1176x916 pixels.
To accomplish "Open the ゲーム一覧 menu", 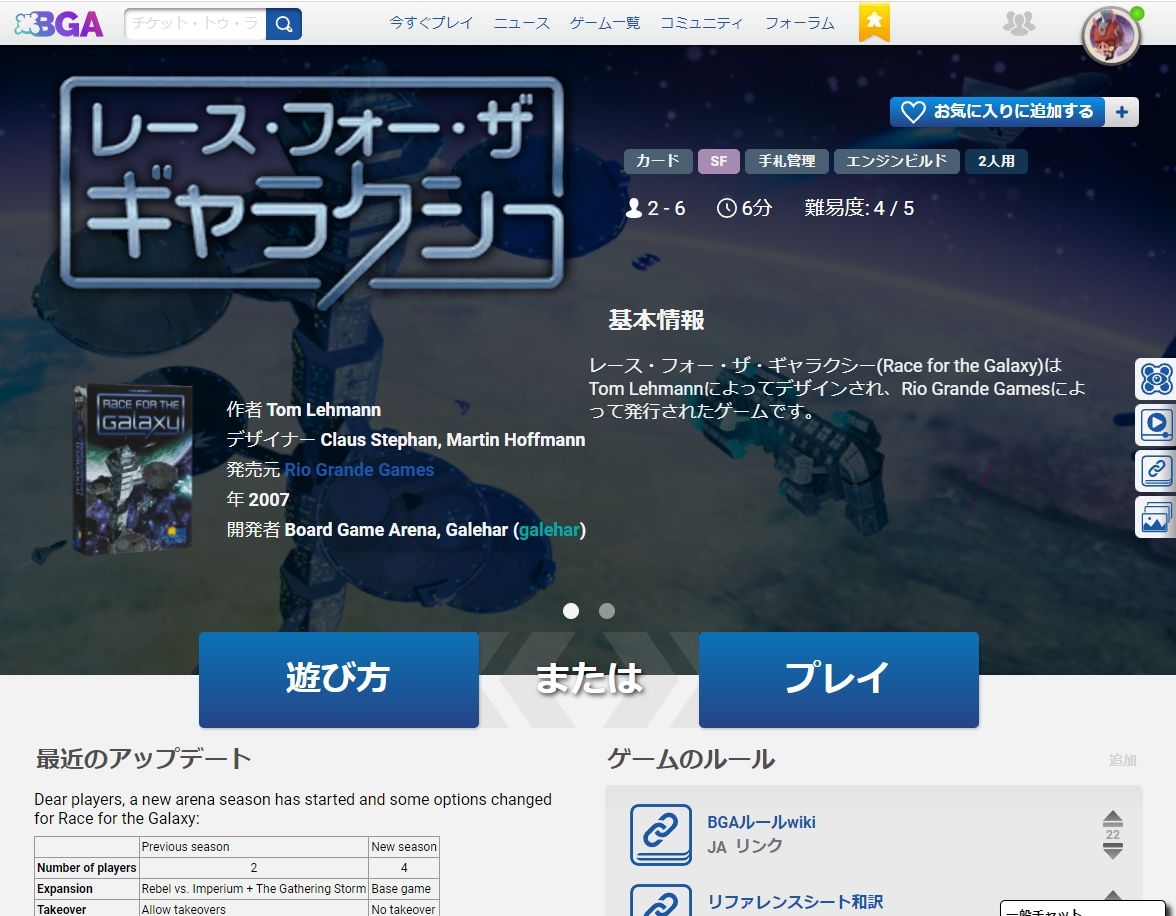I will (x=605, y=23).
